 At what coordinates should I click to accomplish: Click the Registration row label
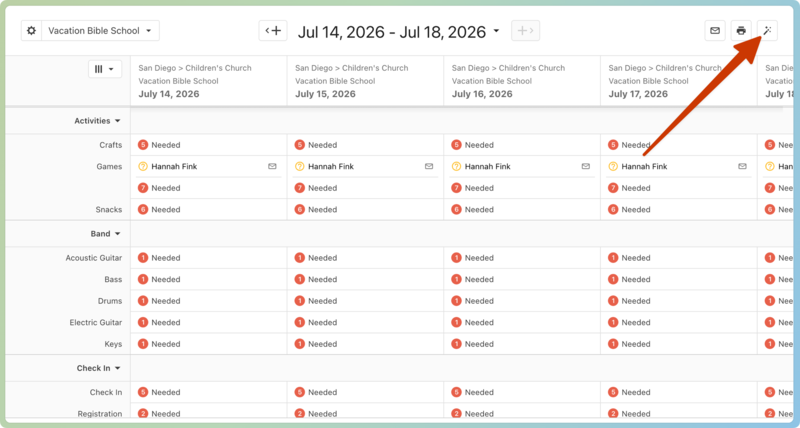point(100,414)
